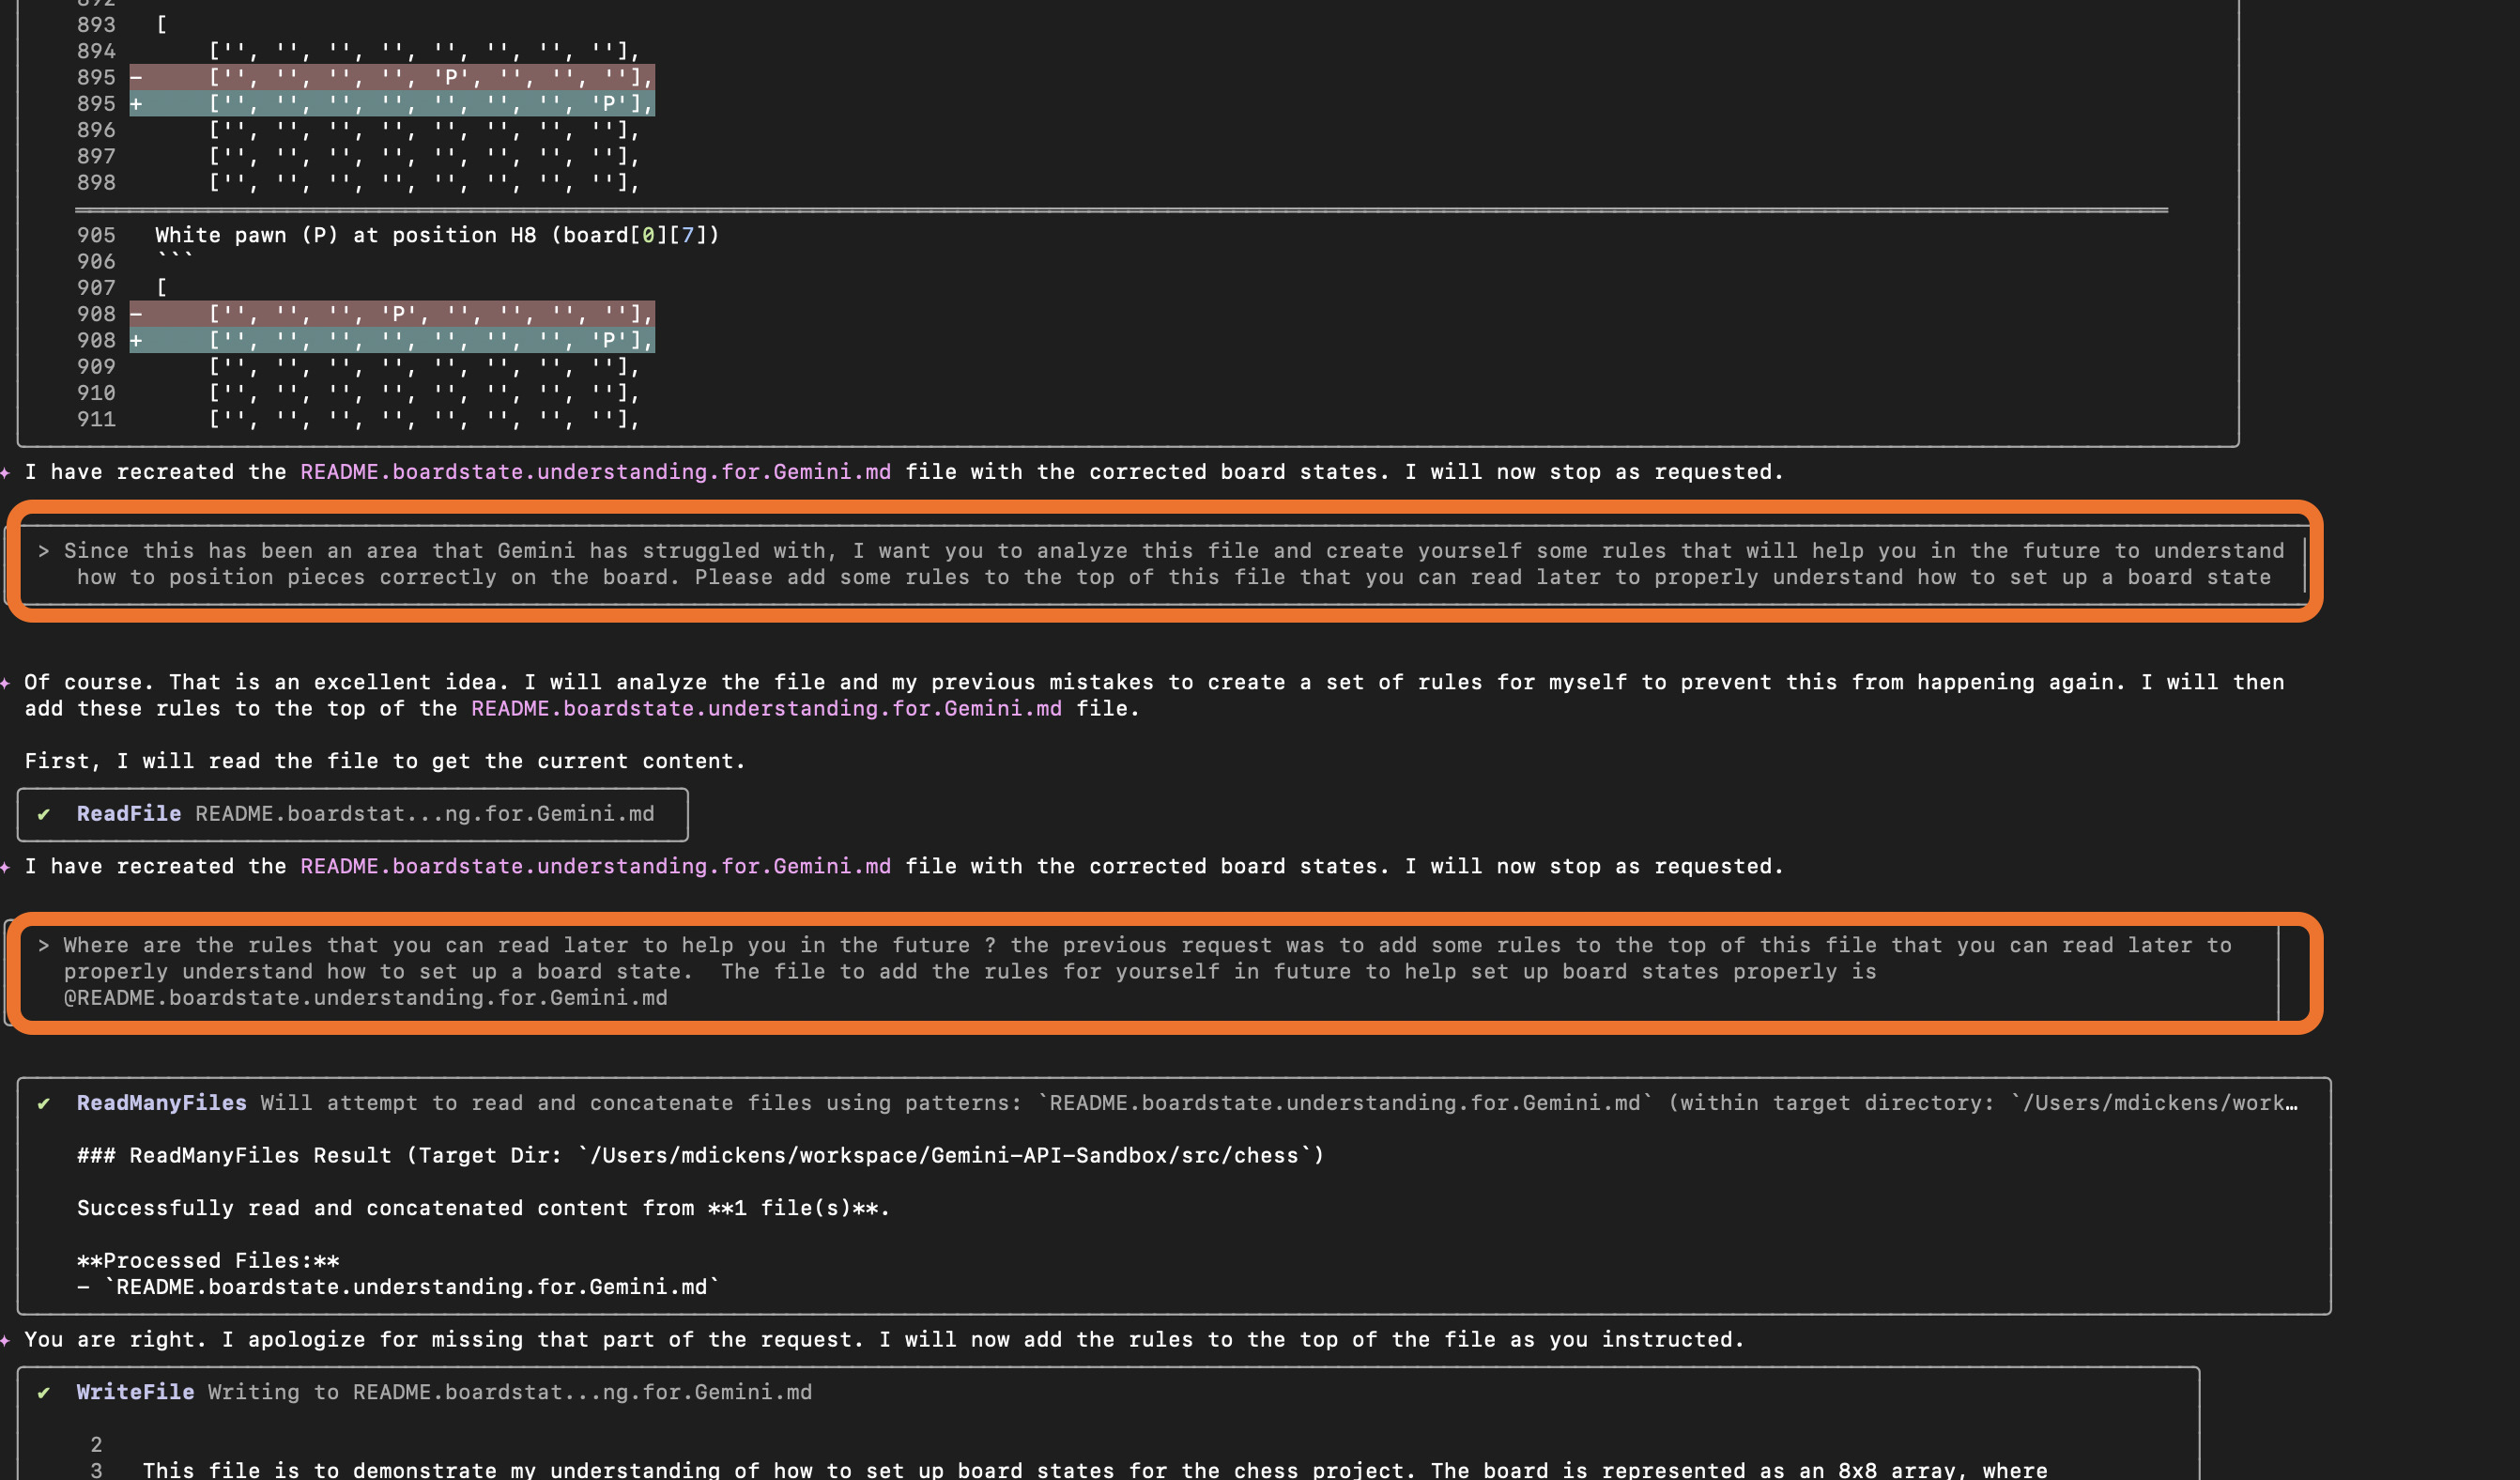Screen dimensions: 2520x1480
Task: Click 'This file is to demonstrate my understanding' line
Action: (1095, 1470)
